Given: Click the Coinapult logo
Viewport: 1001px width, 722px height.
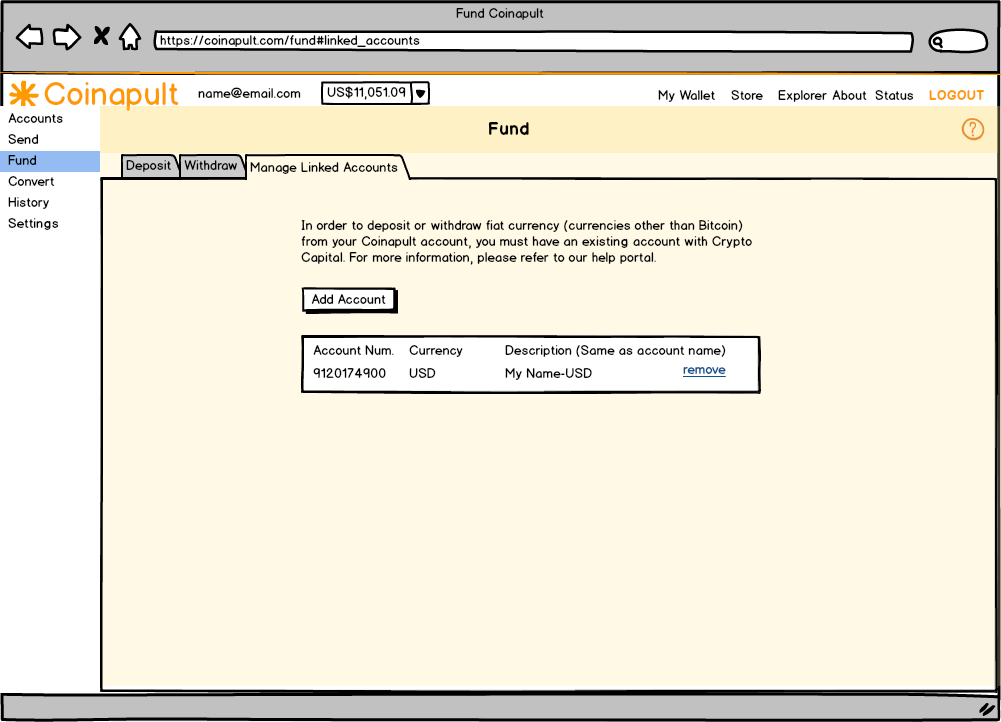Looking at the screenshot, I should pos(94,94).
